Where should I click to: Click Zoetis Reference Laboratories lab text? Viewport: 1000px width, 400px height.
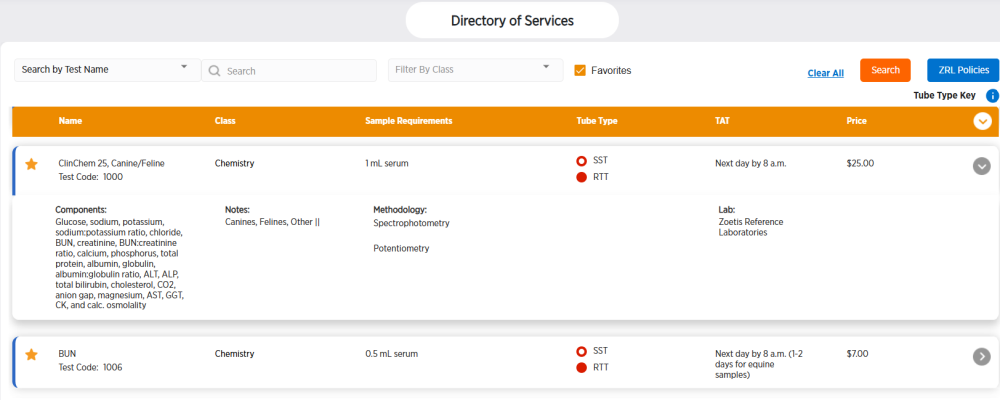[751, 227]
